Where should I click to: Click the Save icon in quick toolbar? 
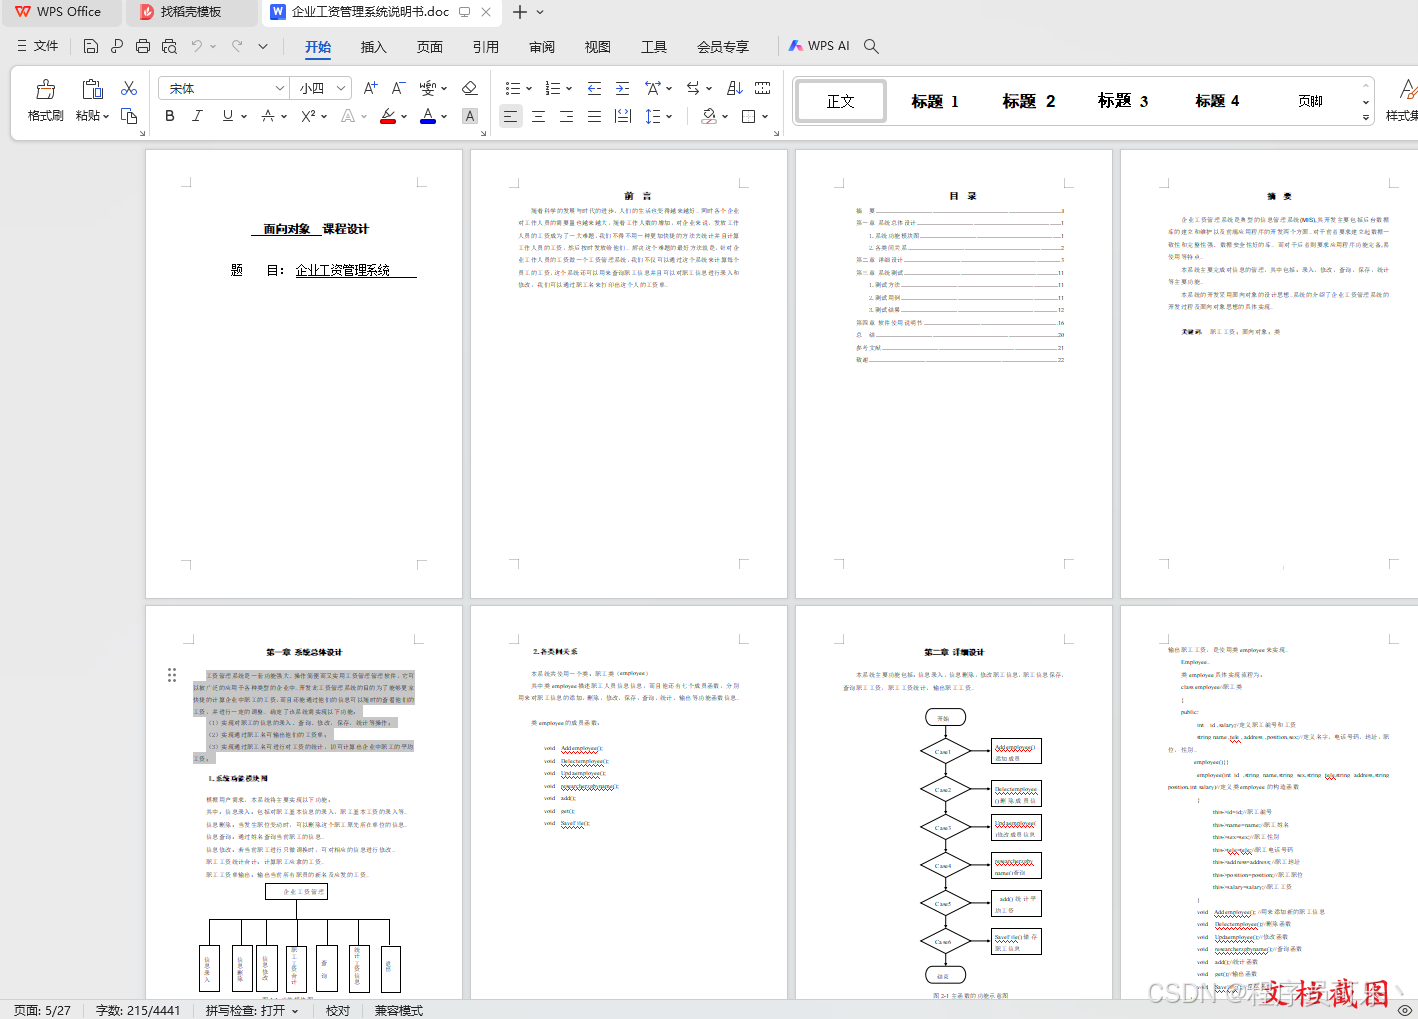coord(91,46)
